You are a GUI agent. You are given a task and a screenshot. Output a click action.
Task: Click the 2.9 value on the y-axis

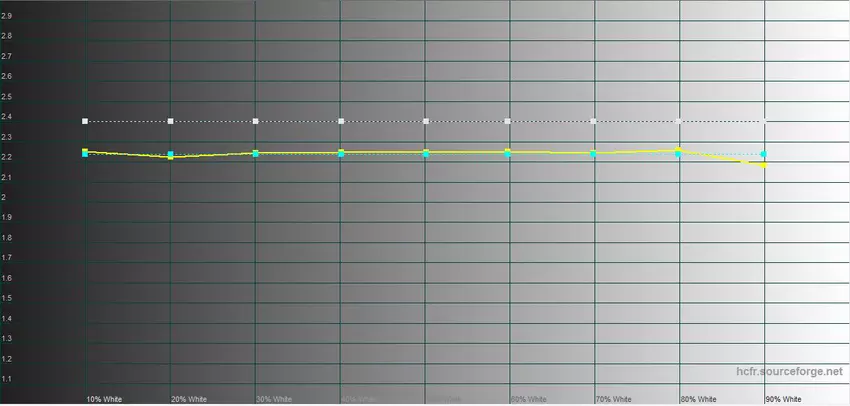coord(7,16)
